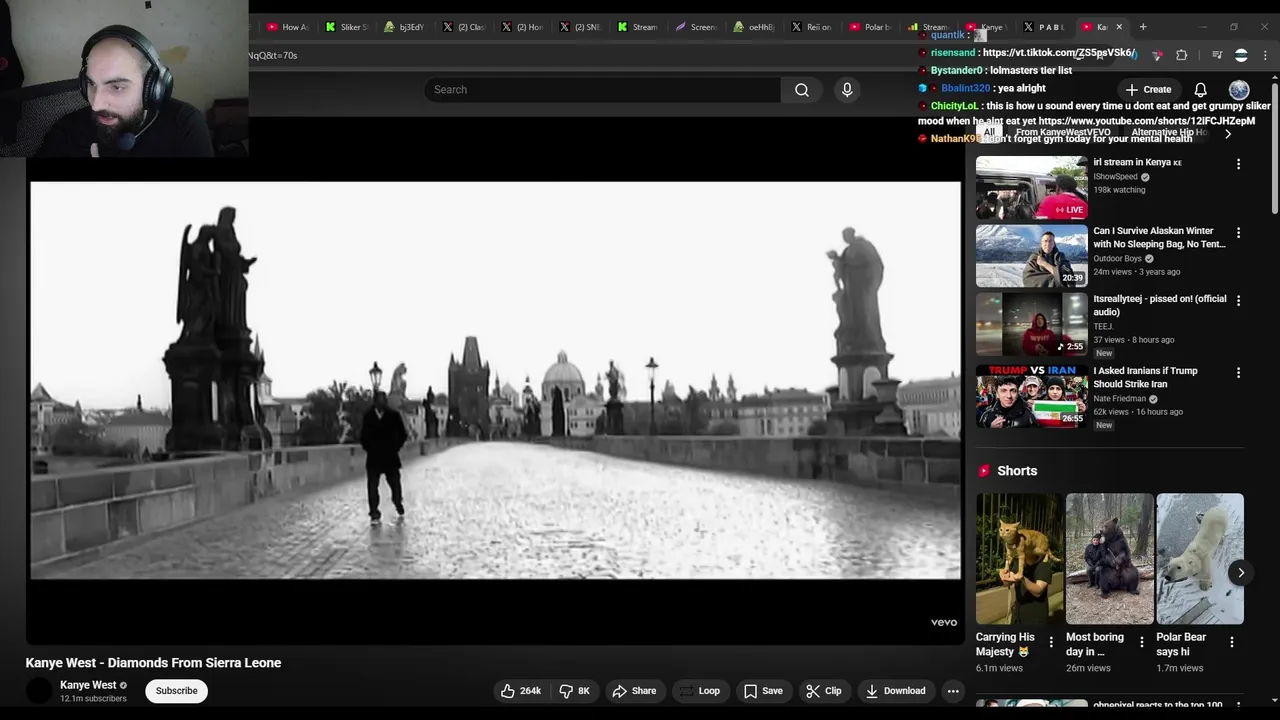Open options menu for 'irl stream in Kenya'

point(1238,164)
